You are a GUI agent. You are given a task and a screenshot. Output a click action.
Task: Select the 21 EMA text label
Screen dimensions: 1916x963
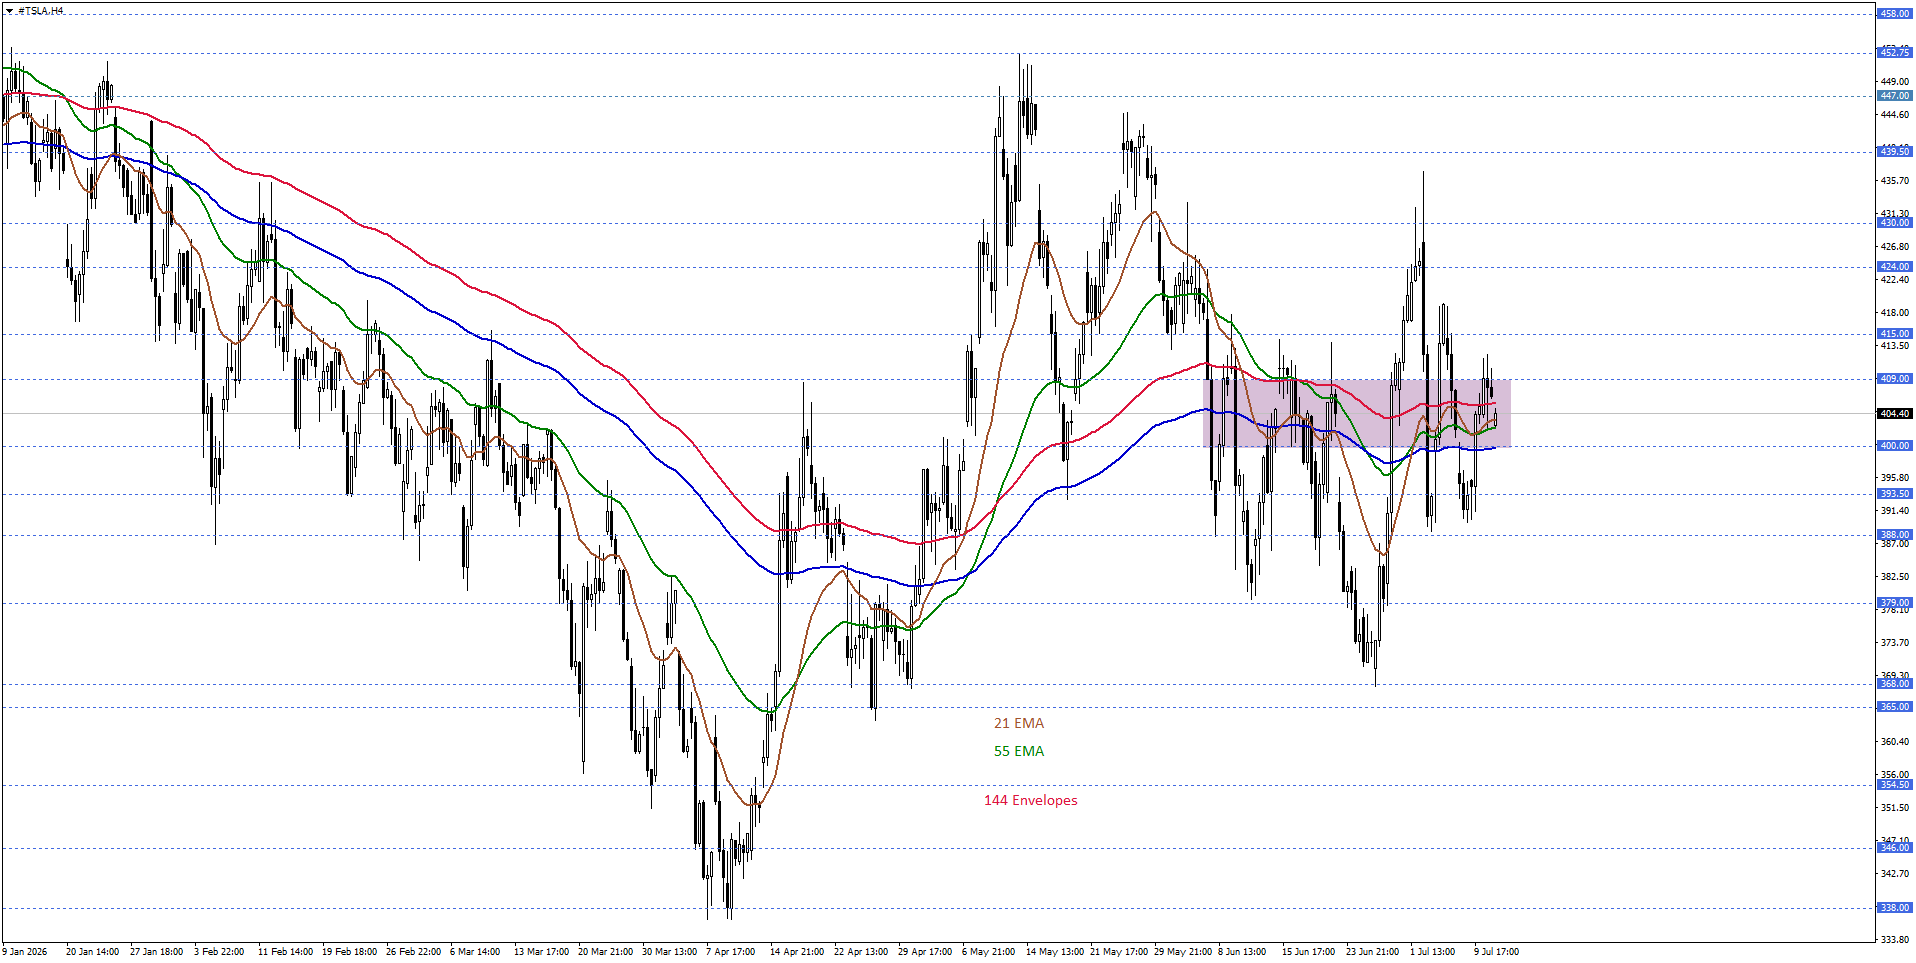(1019, 723)
